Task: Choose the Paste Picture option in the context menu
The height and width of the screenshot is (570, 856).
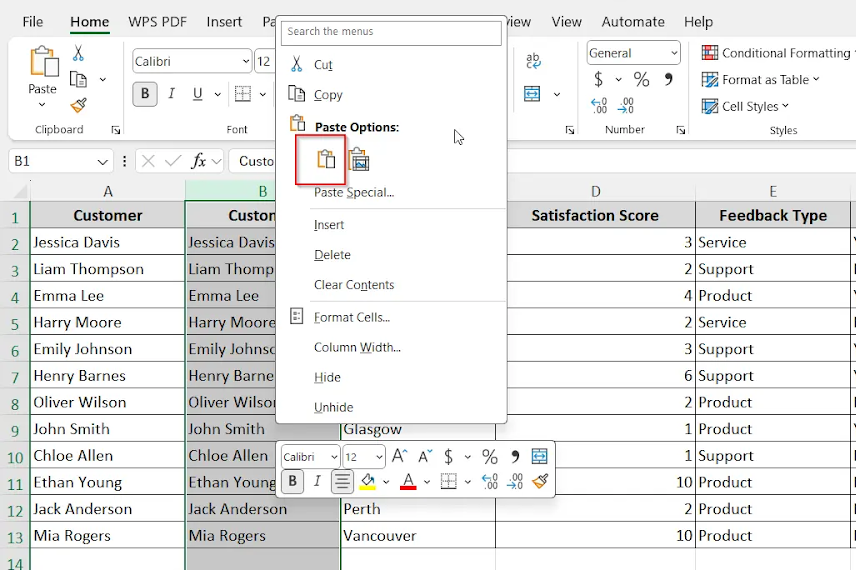Action: click(x=359, y=159)
